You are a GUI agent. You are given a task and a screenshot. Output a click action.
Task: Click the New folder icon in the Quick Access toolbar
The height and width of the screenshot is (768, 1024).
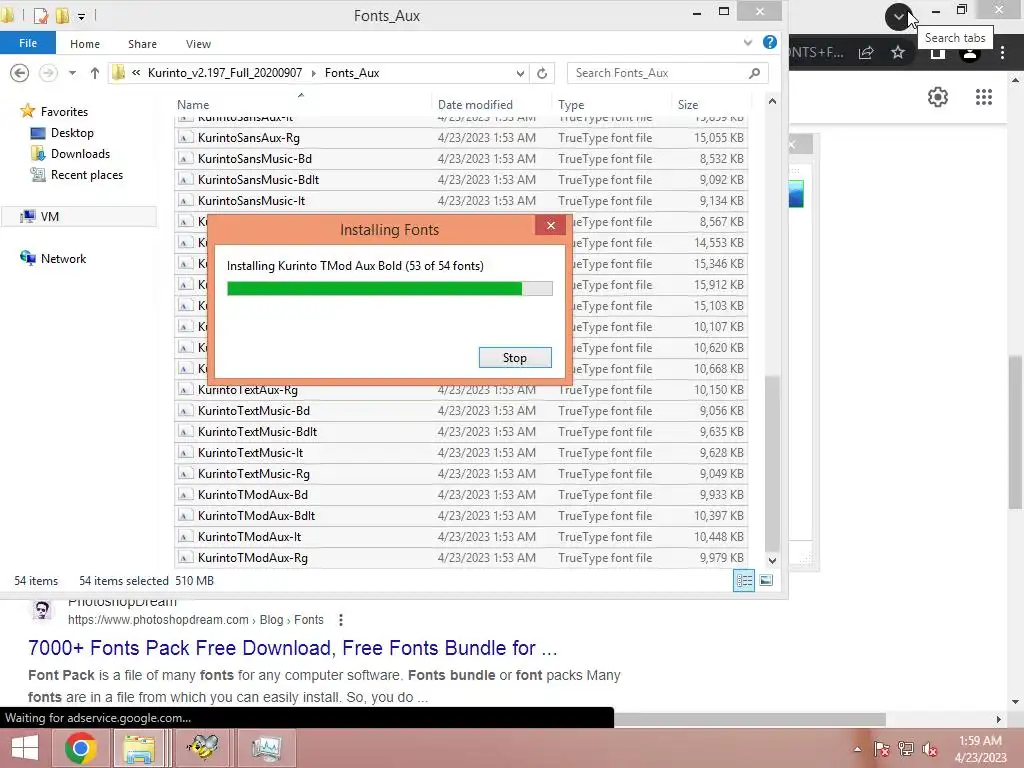tap(62, 14)
